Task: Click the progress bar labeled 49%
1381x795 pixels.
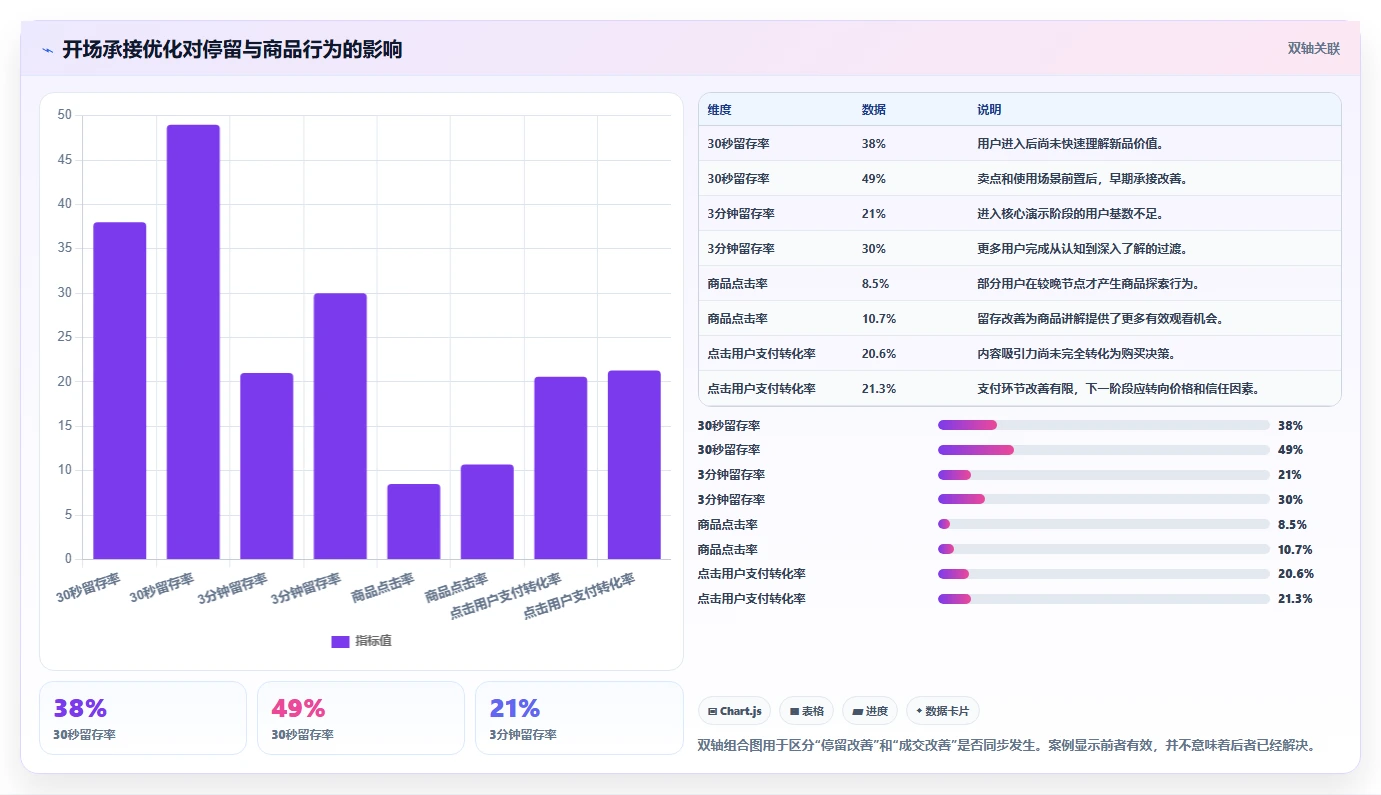Action: coord(1104,450)
